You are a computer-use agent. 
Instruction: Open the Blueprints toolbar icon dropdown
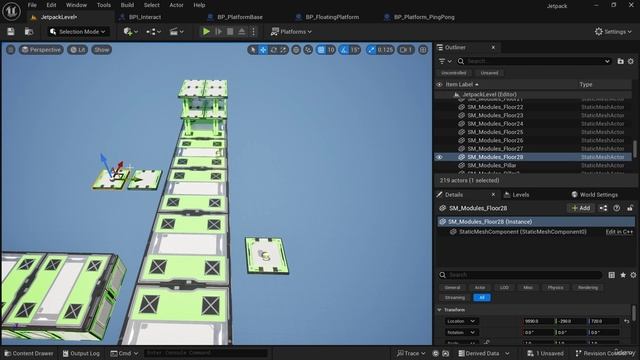point(153,31)
